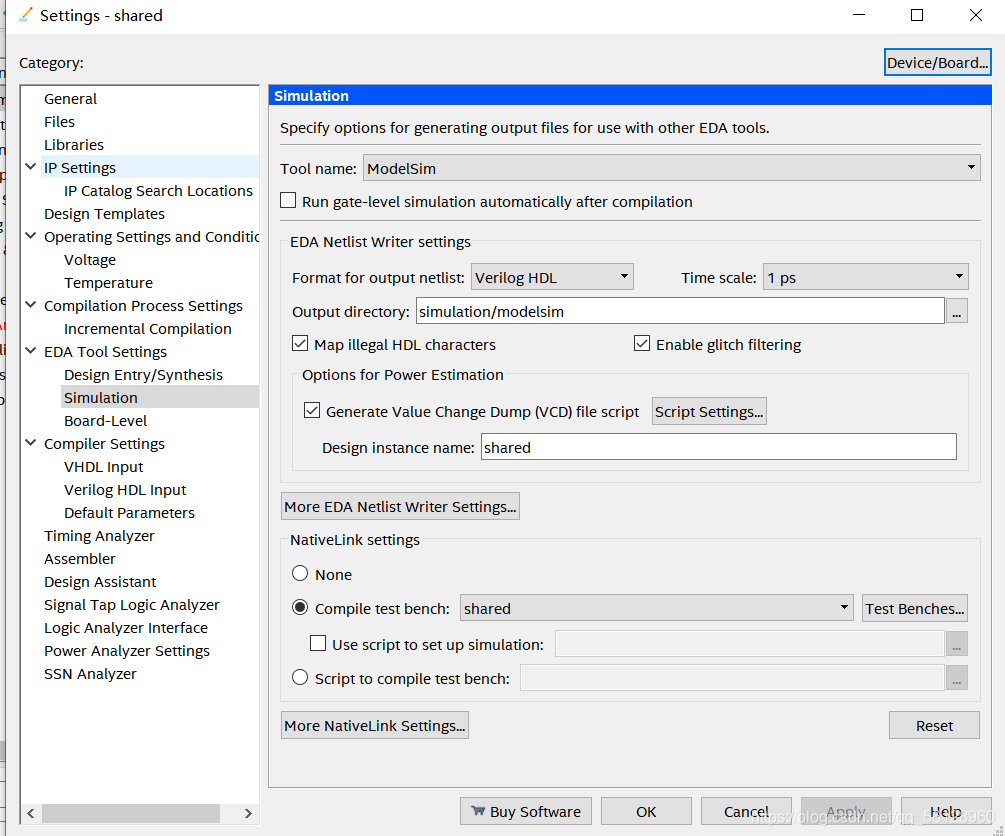This screenshot has height=836, width=1005.
Task: Select the None NativeLink radio option
Action: [300, 573]
